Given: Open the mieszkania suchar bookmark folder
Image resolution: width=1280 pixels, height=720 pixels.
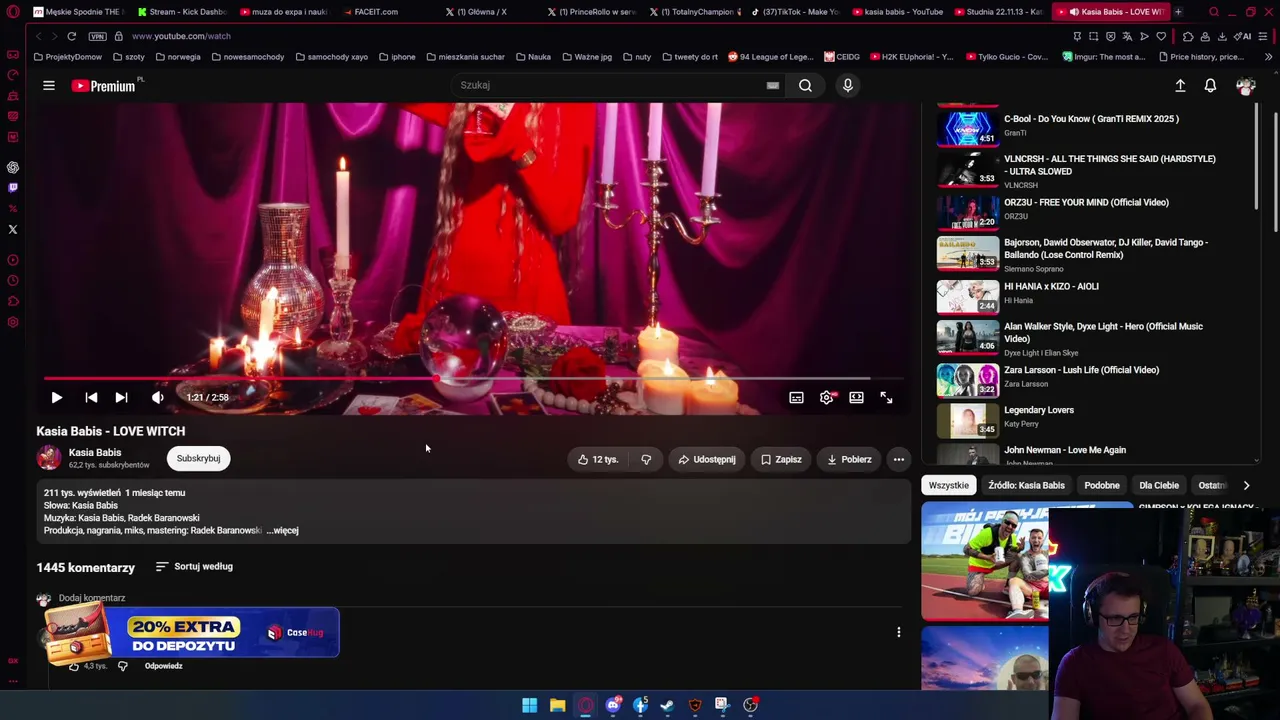Looking at the screenshot, I should [x=465, y=57].
